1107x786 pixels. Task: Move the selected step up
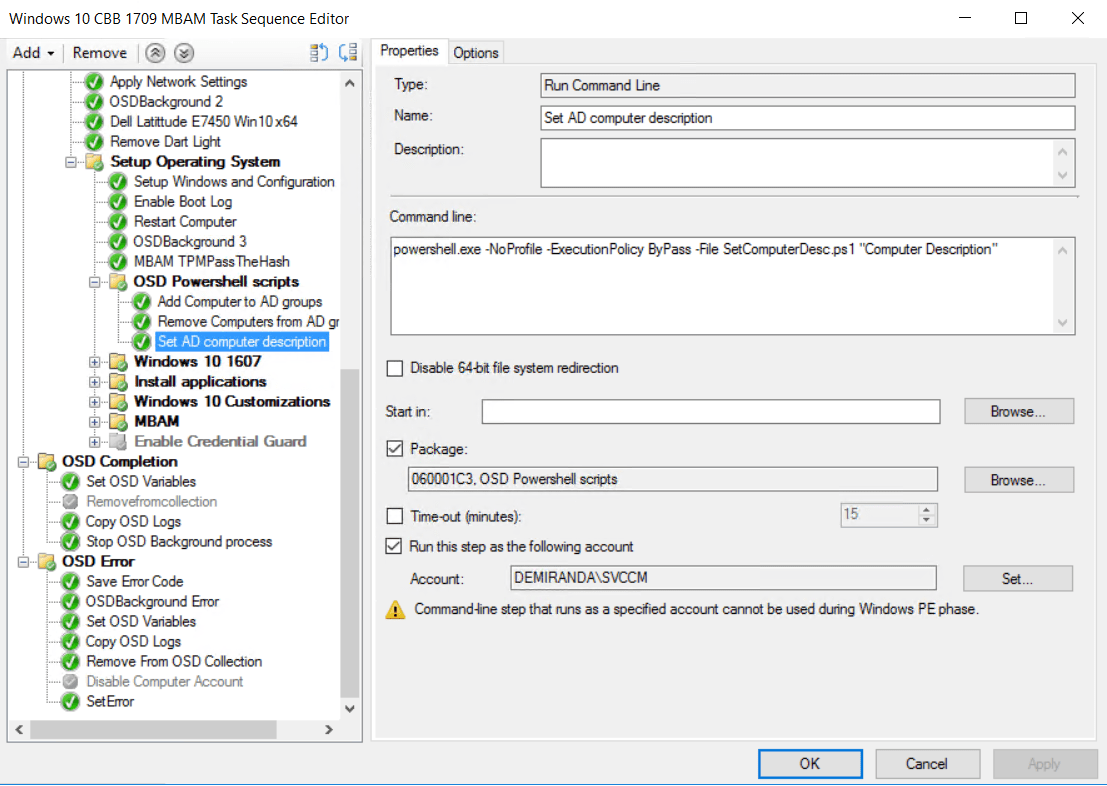coord(155,52)
